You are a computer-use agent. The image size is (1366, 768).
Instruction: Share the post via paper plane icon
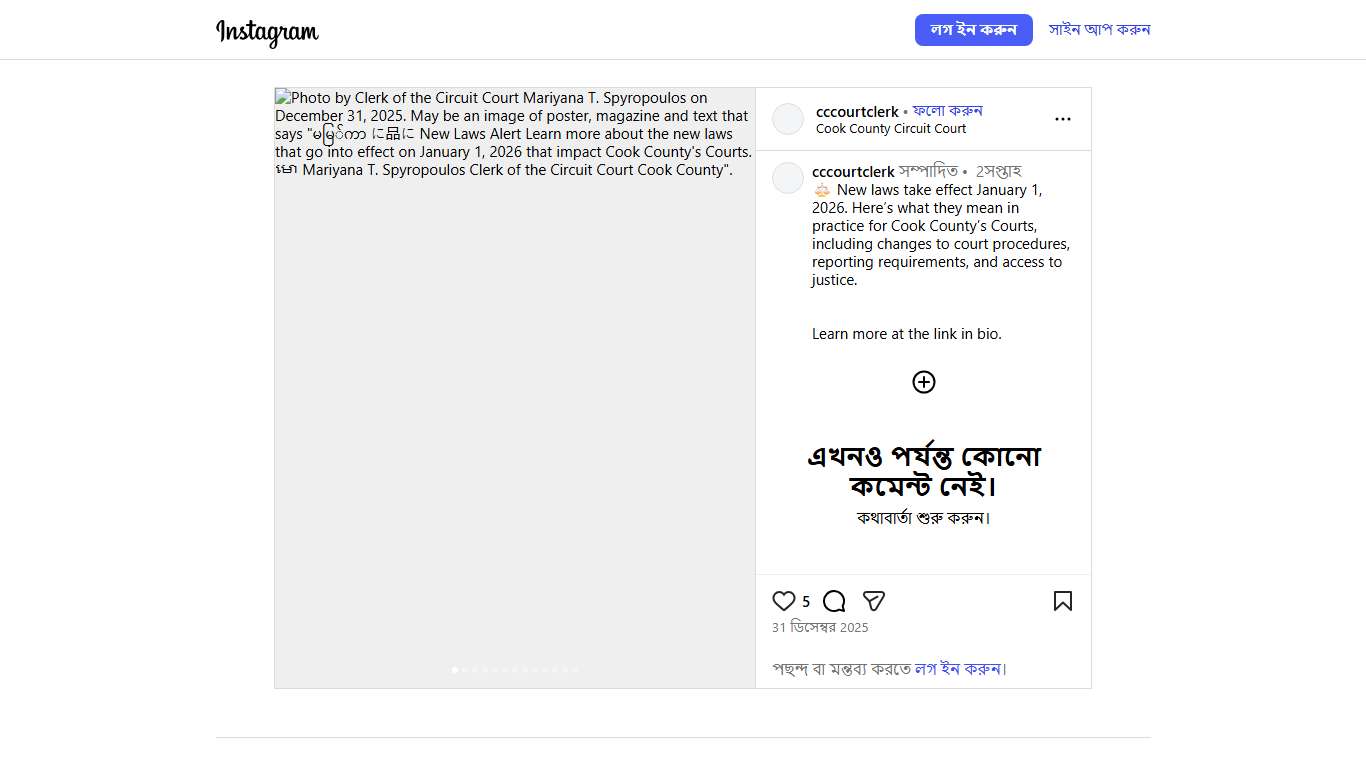point(873,601)
